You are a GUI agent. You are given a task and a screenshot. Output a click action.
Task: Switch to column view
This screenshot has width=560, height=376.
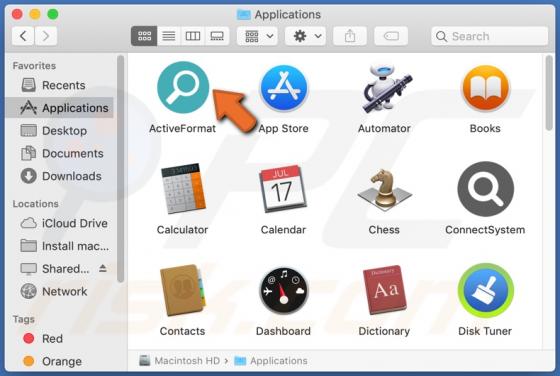pos(193,36)
